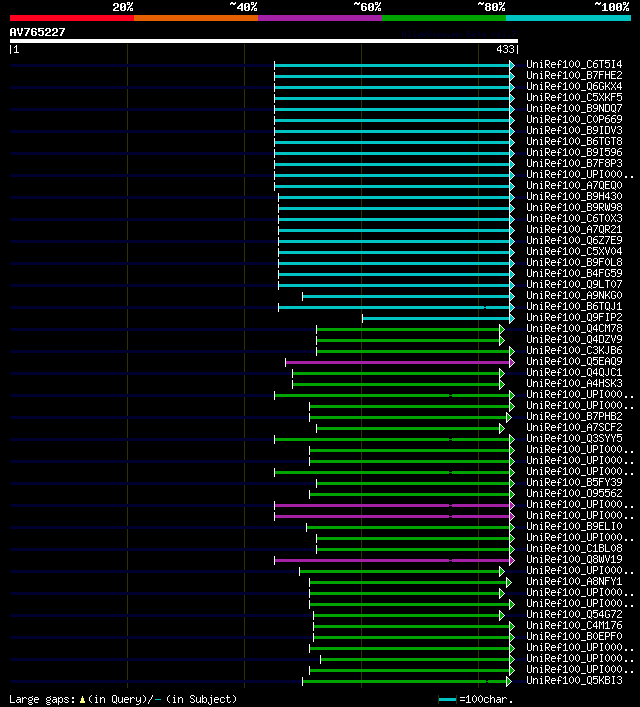Open hit UniRef100_B7FHE2
This screenshot has width=640, height=707.
[x=574, y=75]
